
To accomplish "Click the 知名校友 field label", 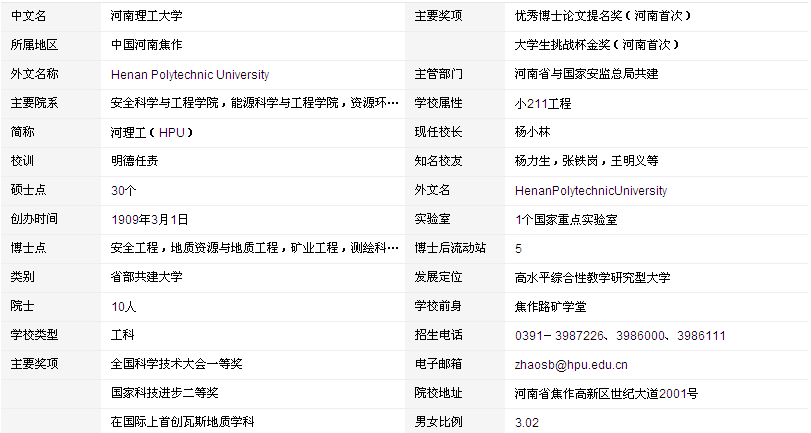I will click(438, 161).
